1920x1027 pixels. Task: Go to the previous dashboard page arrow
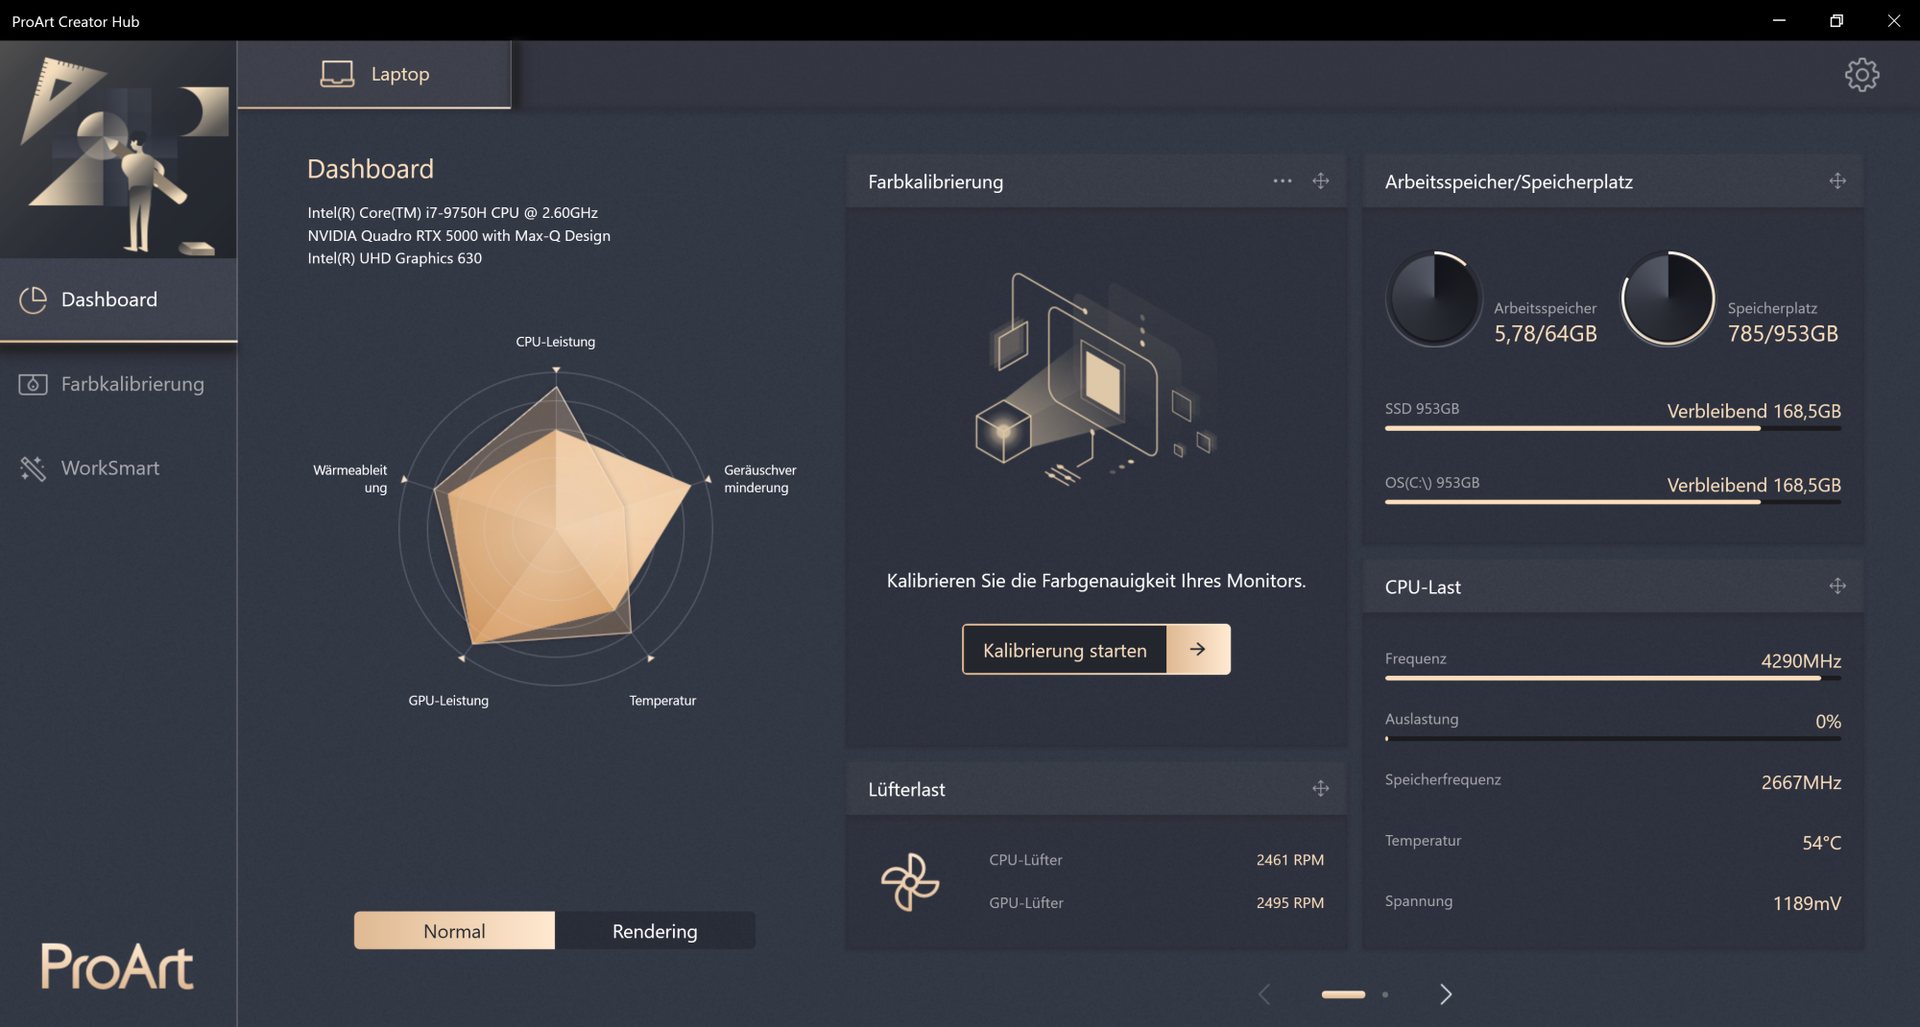1264,994
